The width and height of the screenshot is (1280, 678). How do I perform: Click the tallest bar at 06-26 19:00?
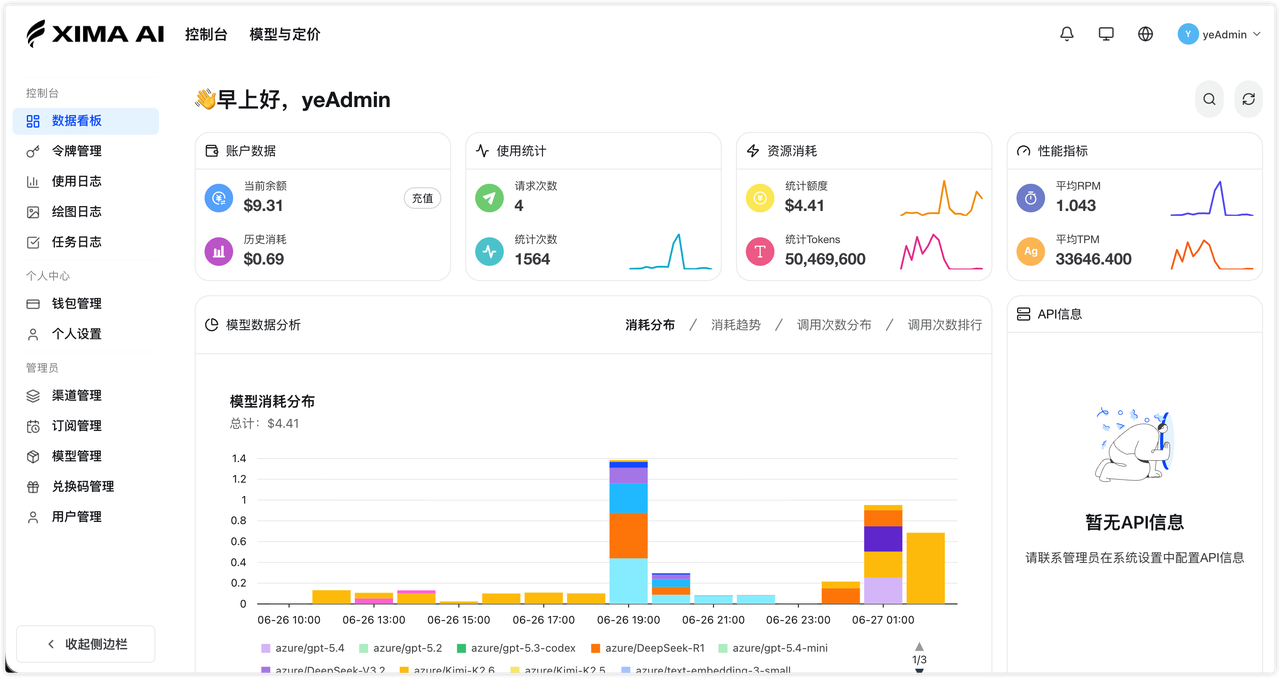628,531
